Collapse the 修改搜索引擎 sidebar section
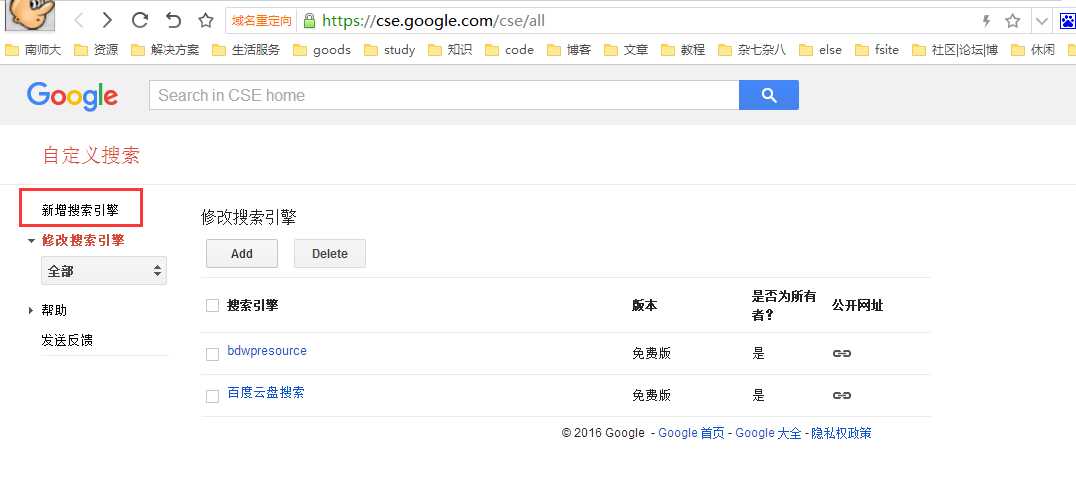 pos(31,241)
